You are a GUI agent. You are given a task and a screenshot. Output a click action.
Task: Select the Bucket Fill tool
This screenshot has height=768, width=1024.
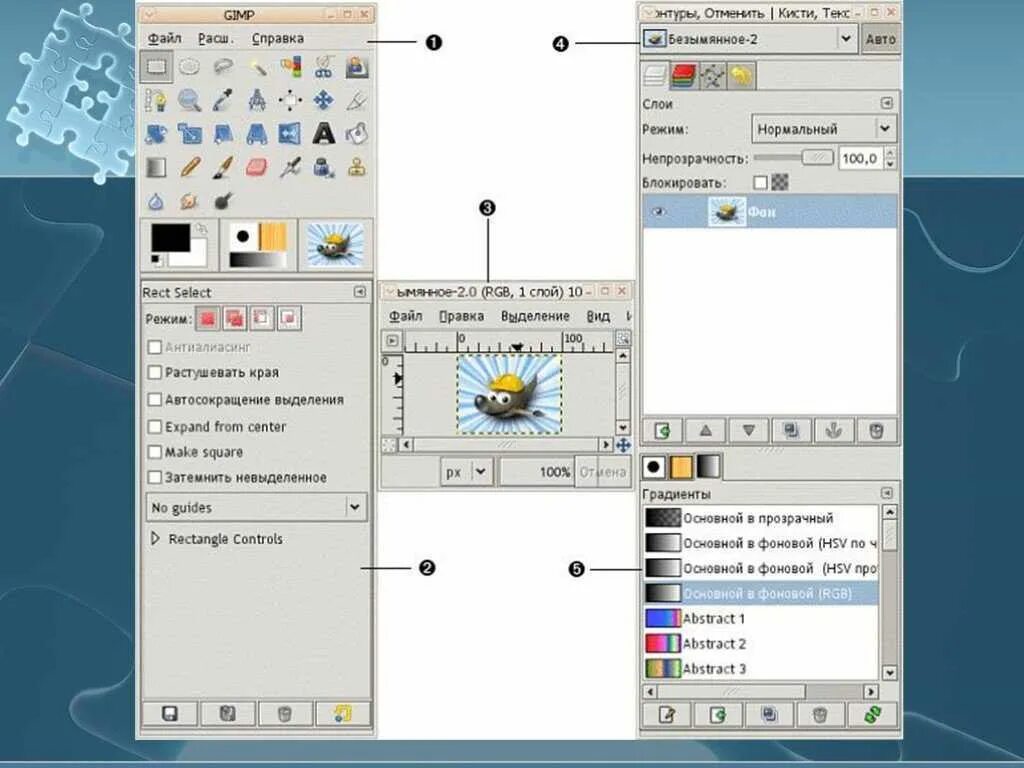click(357, 134)
